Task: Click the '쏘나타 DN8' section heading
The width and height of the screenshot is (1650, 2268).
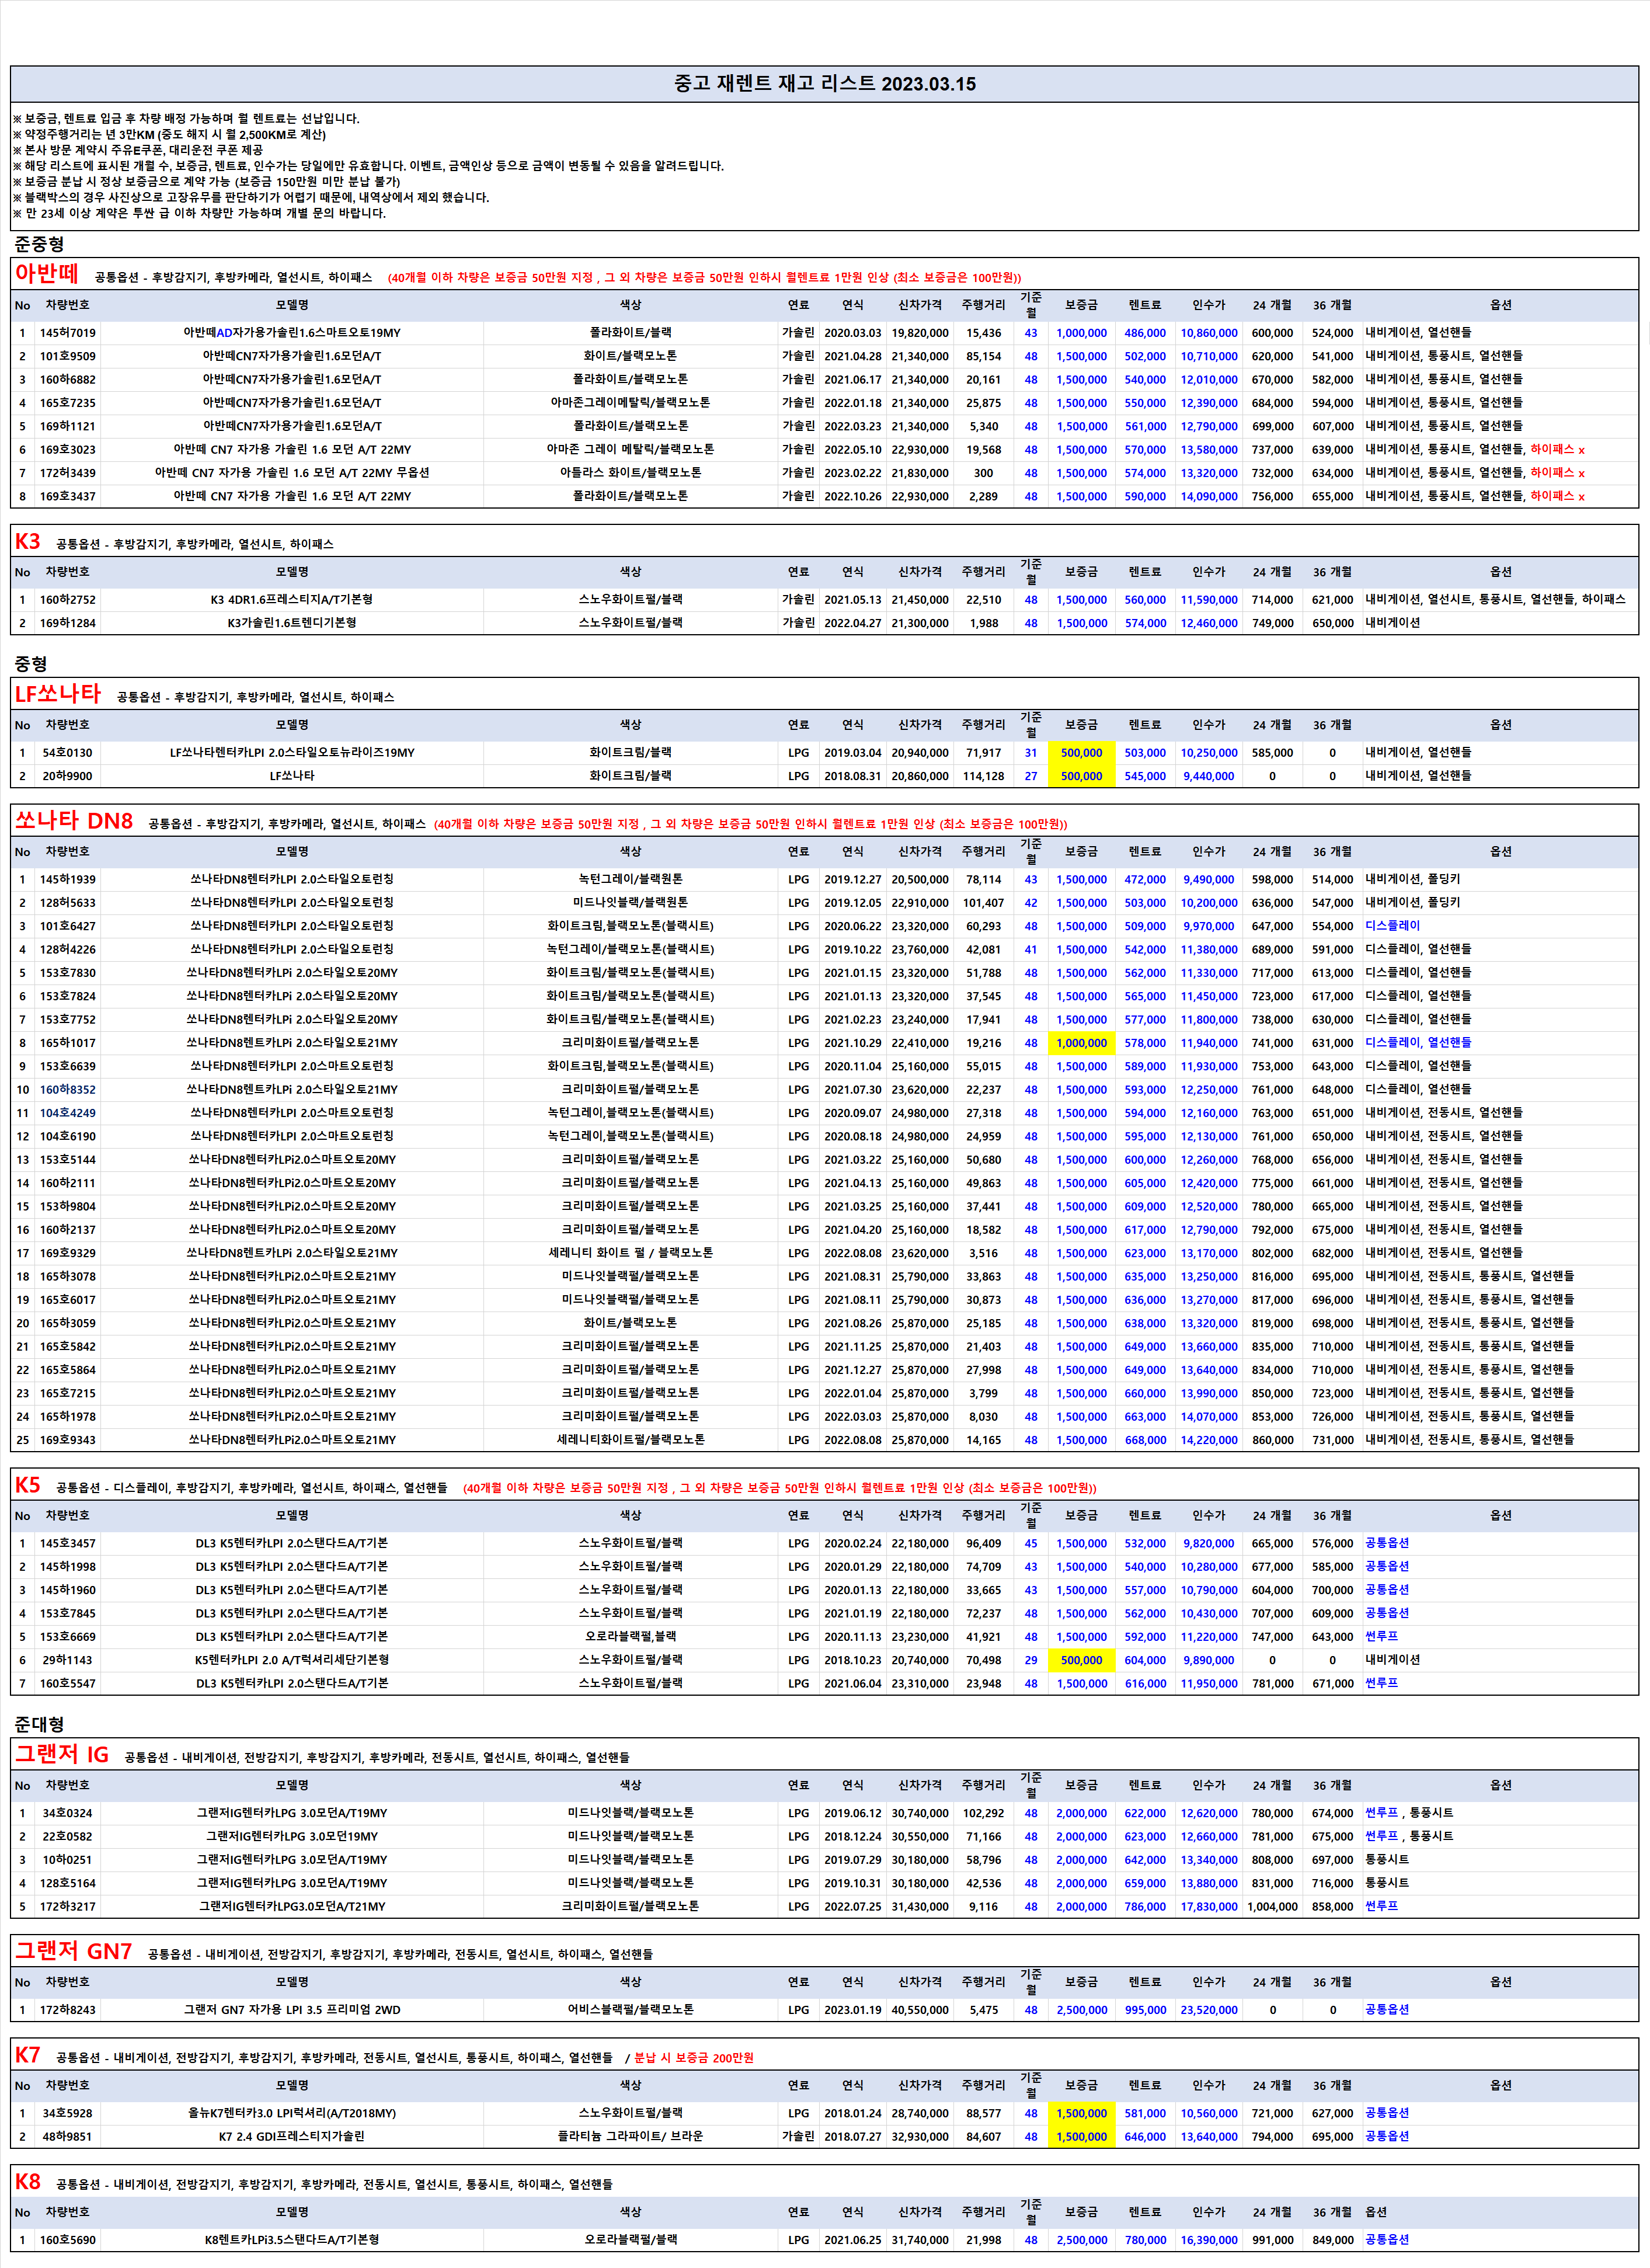Action: [74, 820]
